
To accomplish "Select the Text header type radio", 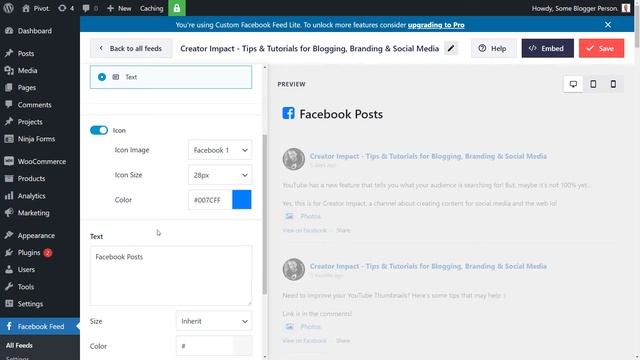I will [102, 77].
